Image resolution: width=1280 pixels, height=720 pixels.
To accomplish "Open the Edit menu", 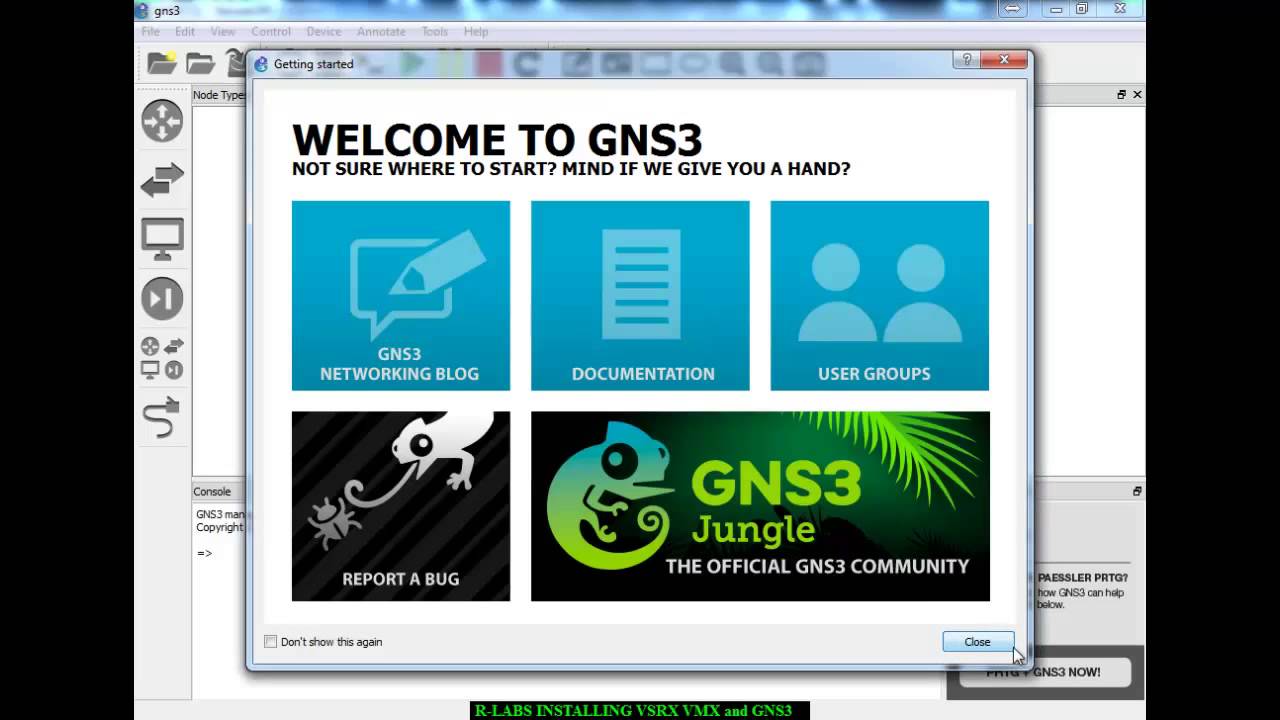I will tap(185, 31).
